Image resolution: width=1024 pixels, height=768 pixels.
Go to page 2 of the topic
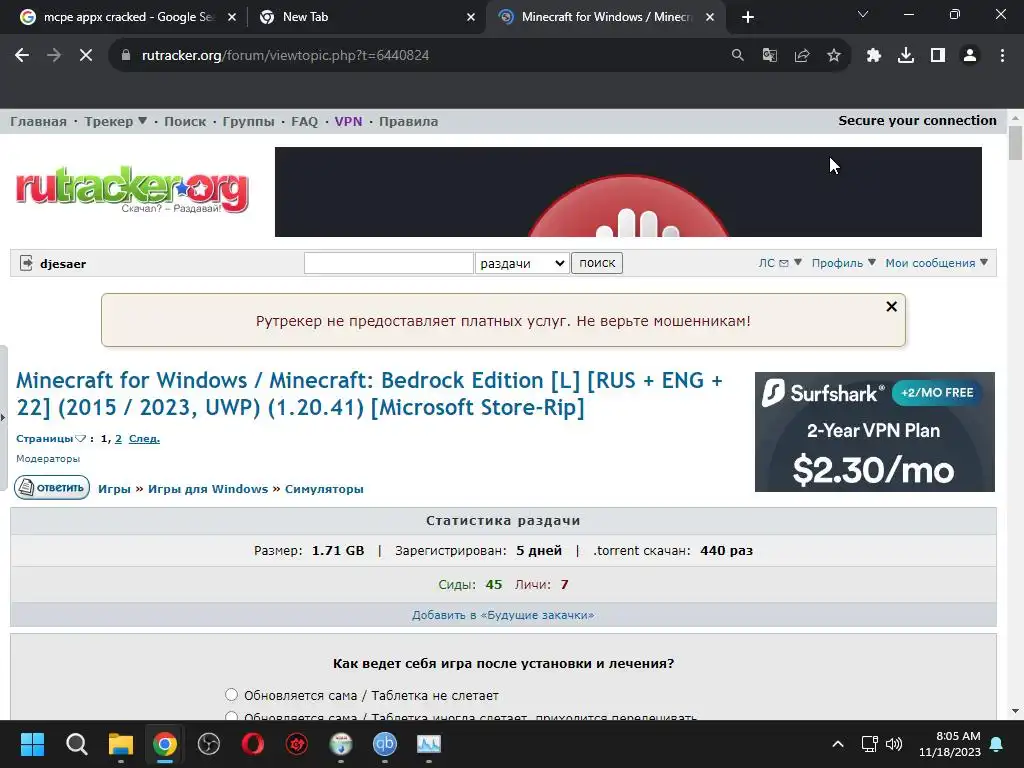point(118,439)
